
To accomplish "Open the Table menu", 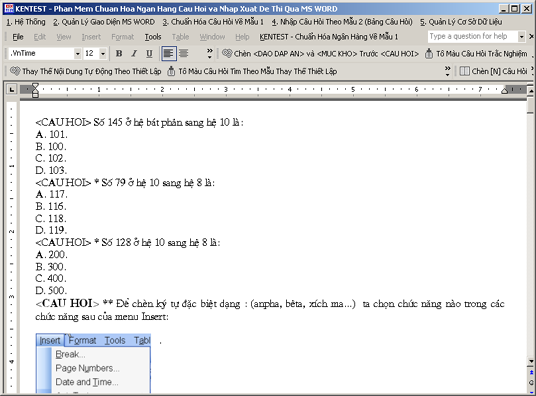I will point(180,37).
